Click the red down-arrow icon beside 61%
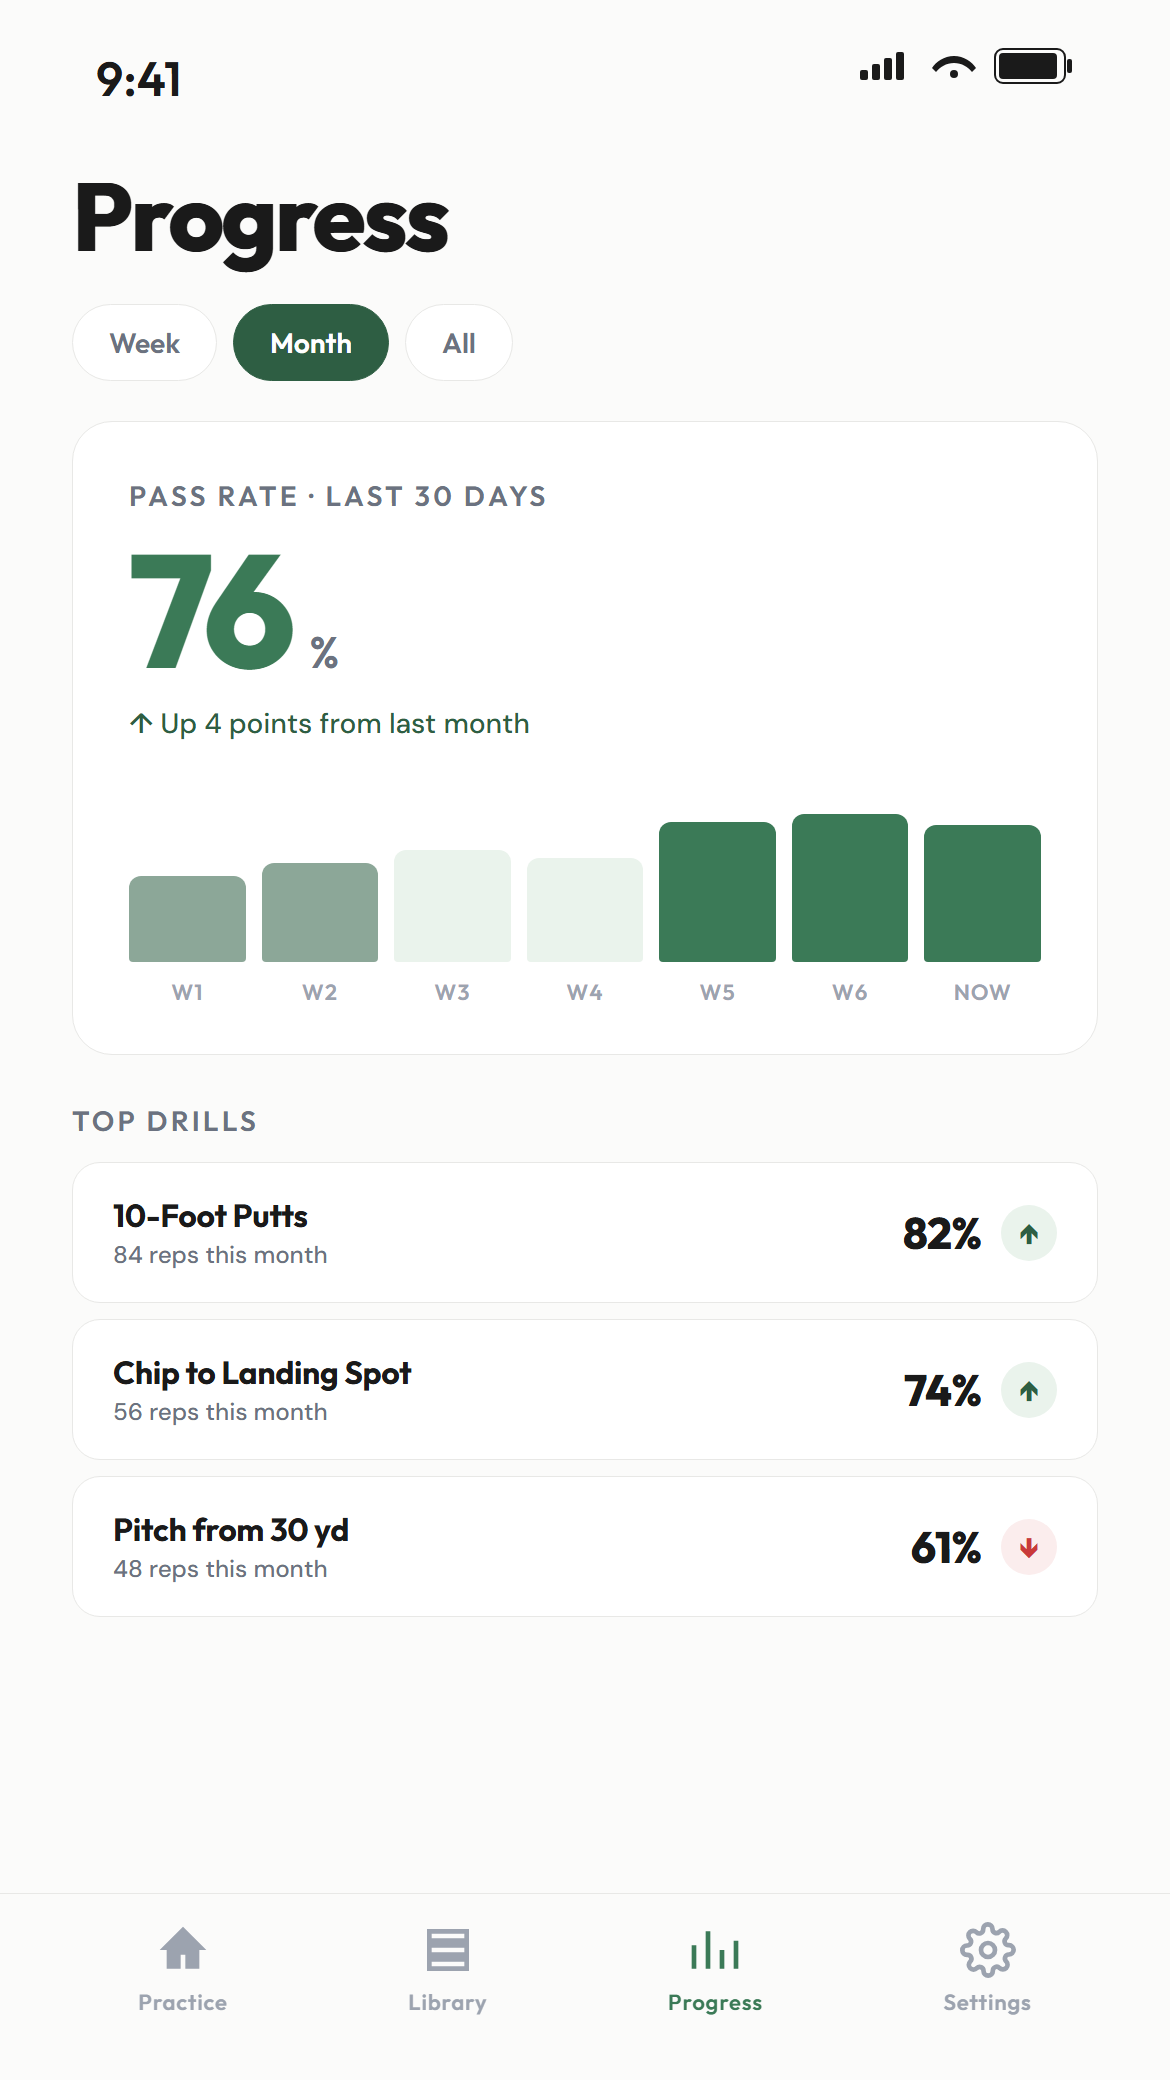Screen dimensions: 1170x2080 click(x=1029, y=1547)
